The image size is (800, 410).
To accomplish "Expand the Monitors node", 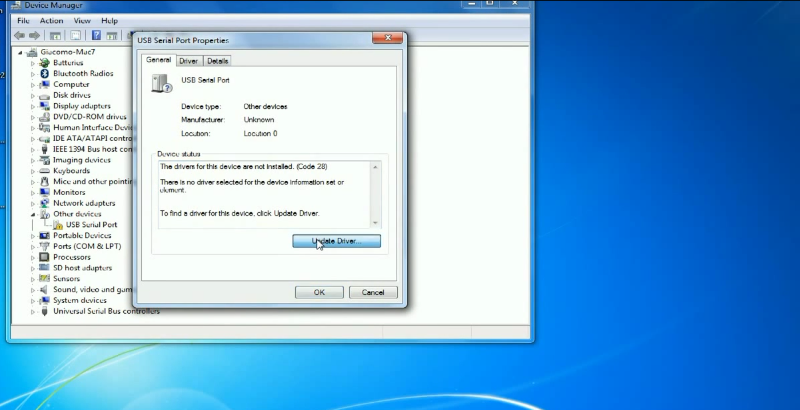I will (33, 192).
